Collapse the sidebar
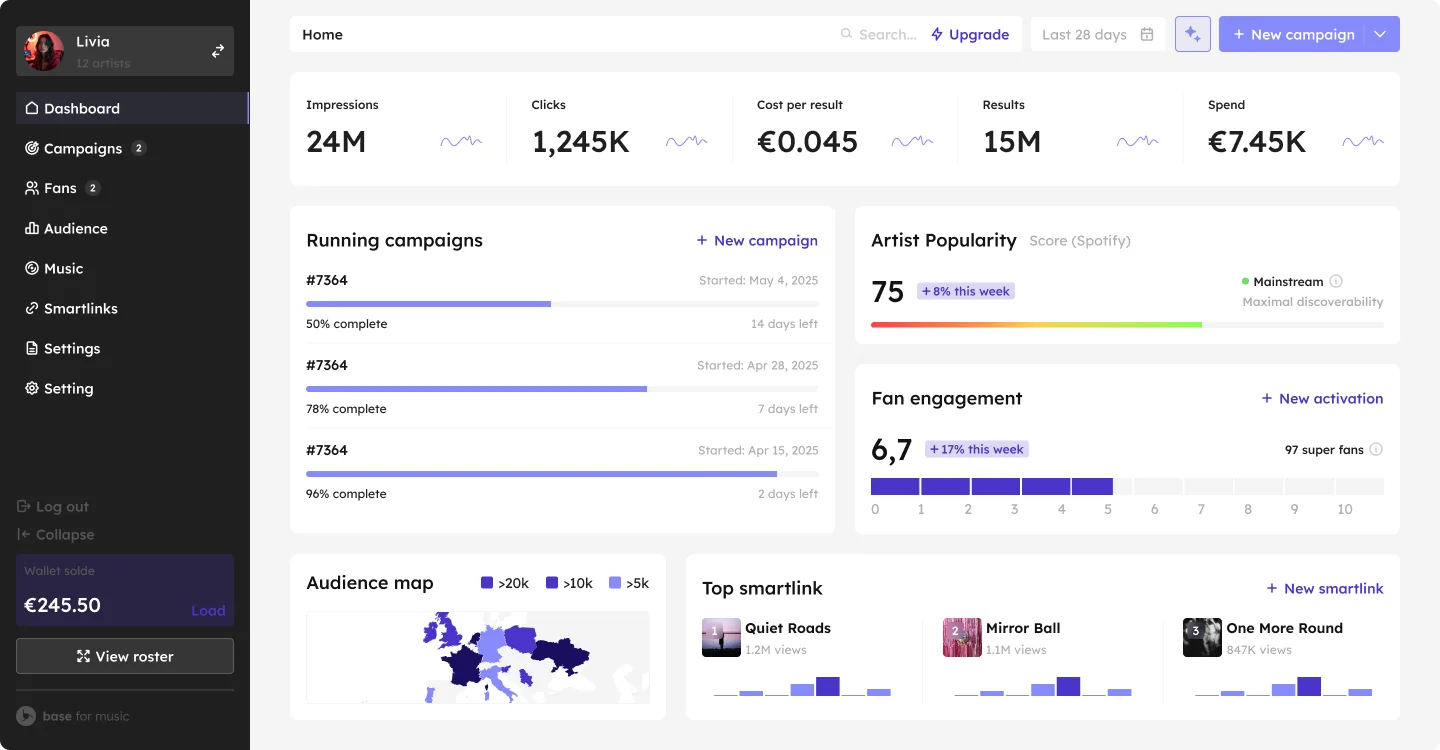Viewport: 1440px width, 750px height. (56, 535)
